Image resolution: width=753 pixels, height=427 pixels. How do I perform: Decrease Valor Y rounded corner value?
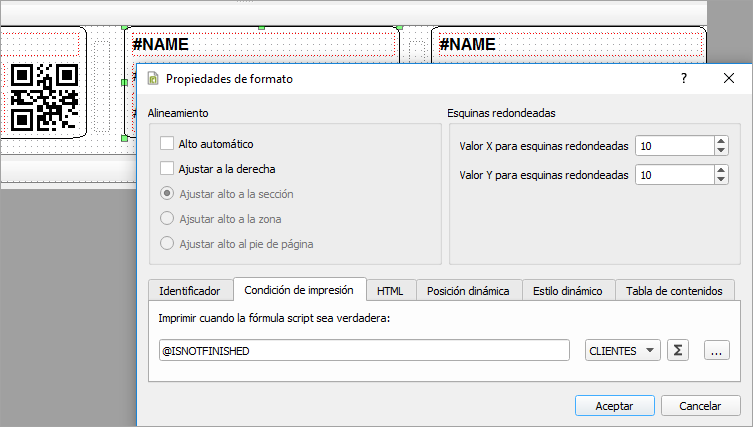721,180
